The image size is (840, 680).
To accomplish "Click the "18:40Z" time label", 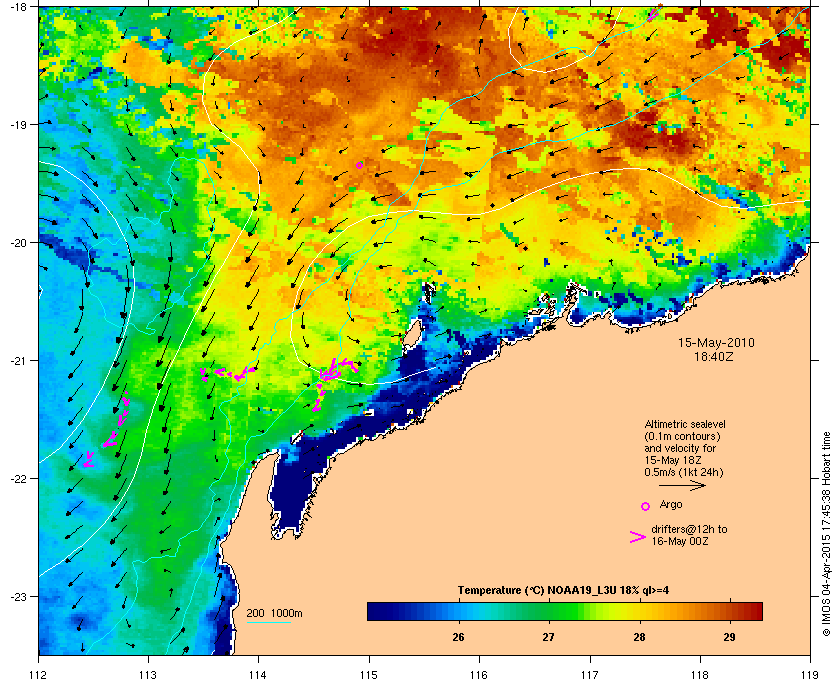I will click(x=716, y=356).
